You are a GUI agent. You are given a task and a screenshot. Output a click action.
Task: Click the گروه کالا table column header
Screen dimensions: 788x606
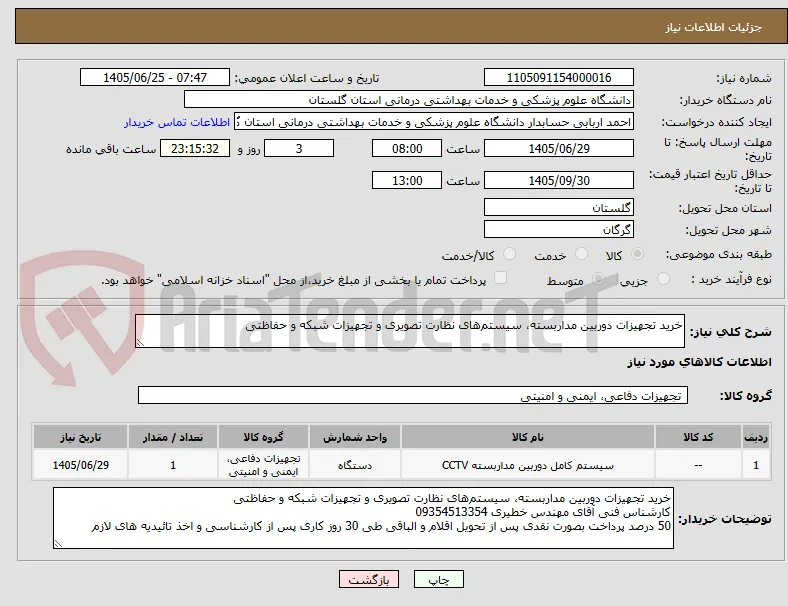coord(263,437)
